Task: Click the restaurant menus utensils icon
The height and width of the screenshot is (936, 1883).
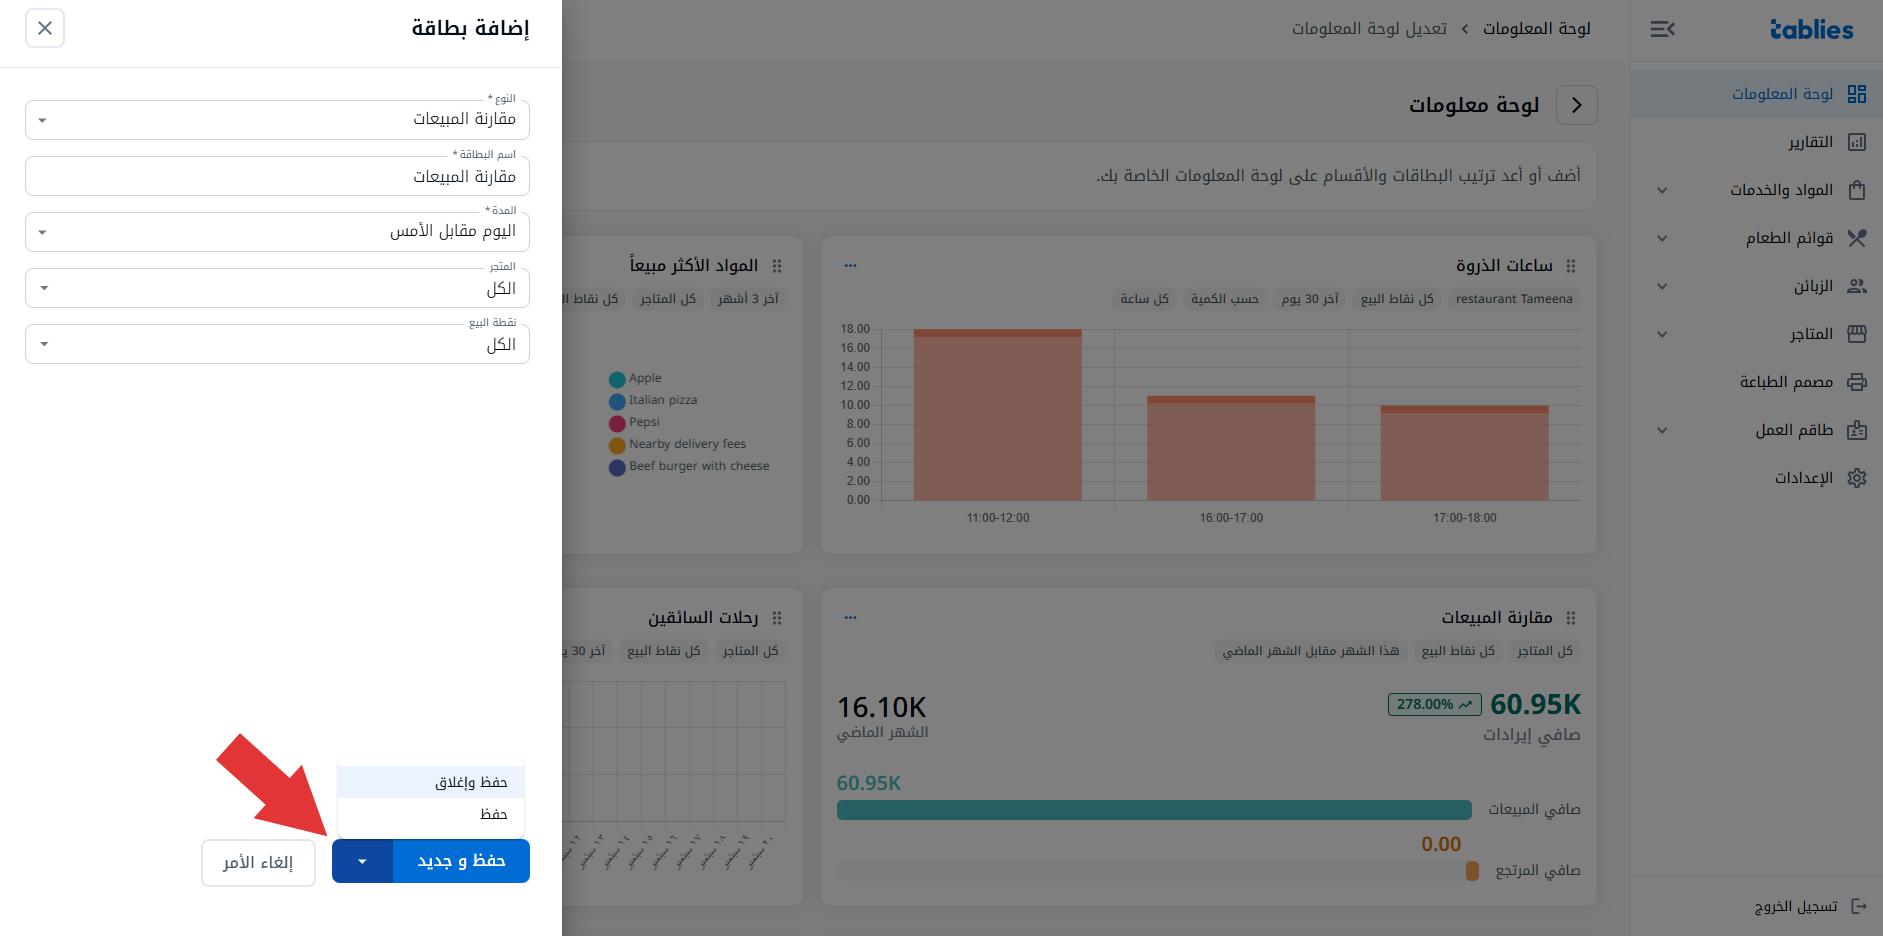Action: pyautogui.click(x=1857, y=238)
